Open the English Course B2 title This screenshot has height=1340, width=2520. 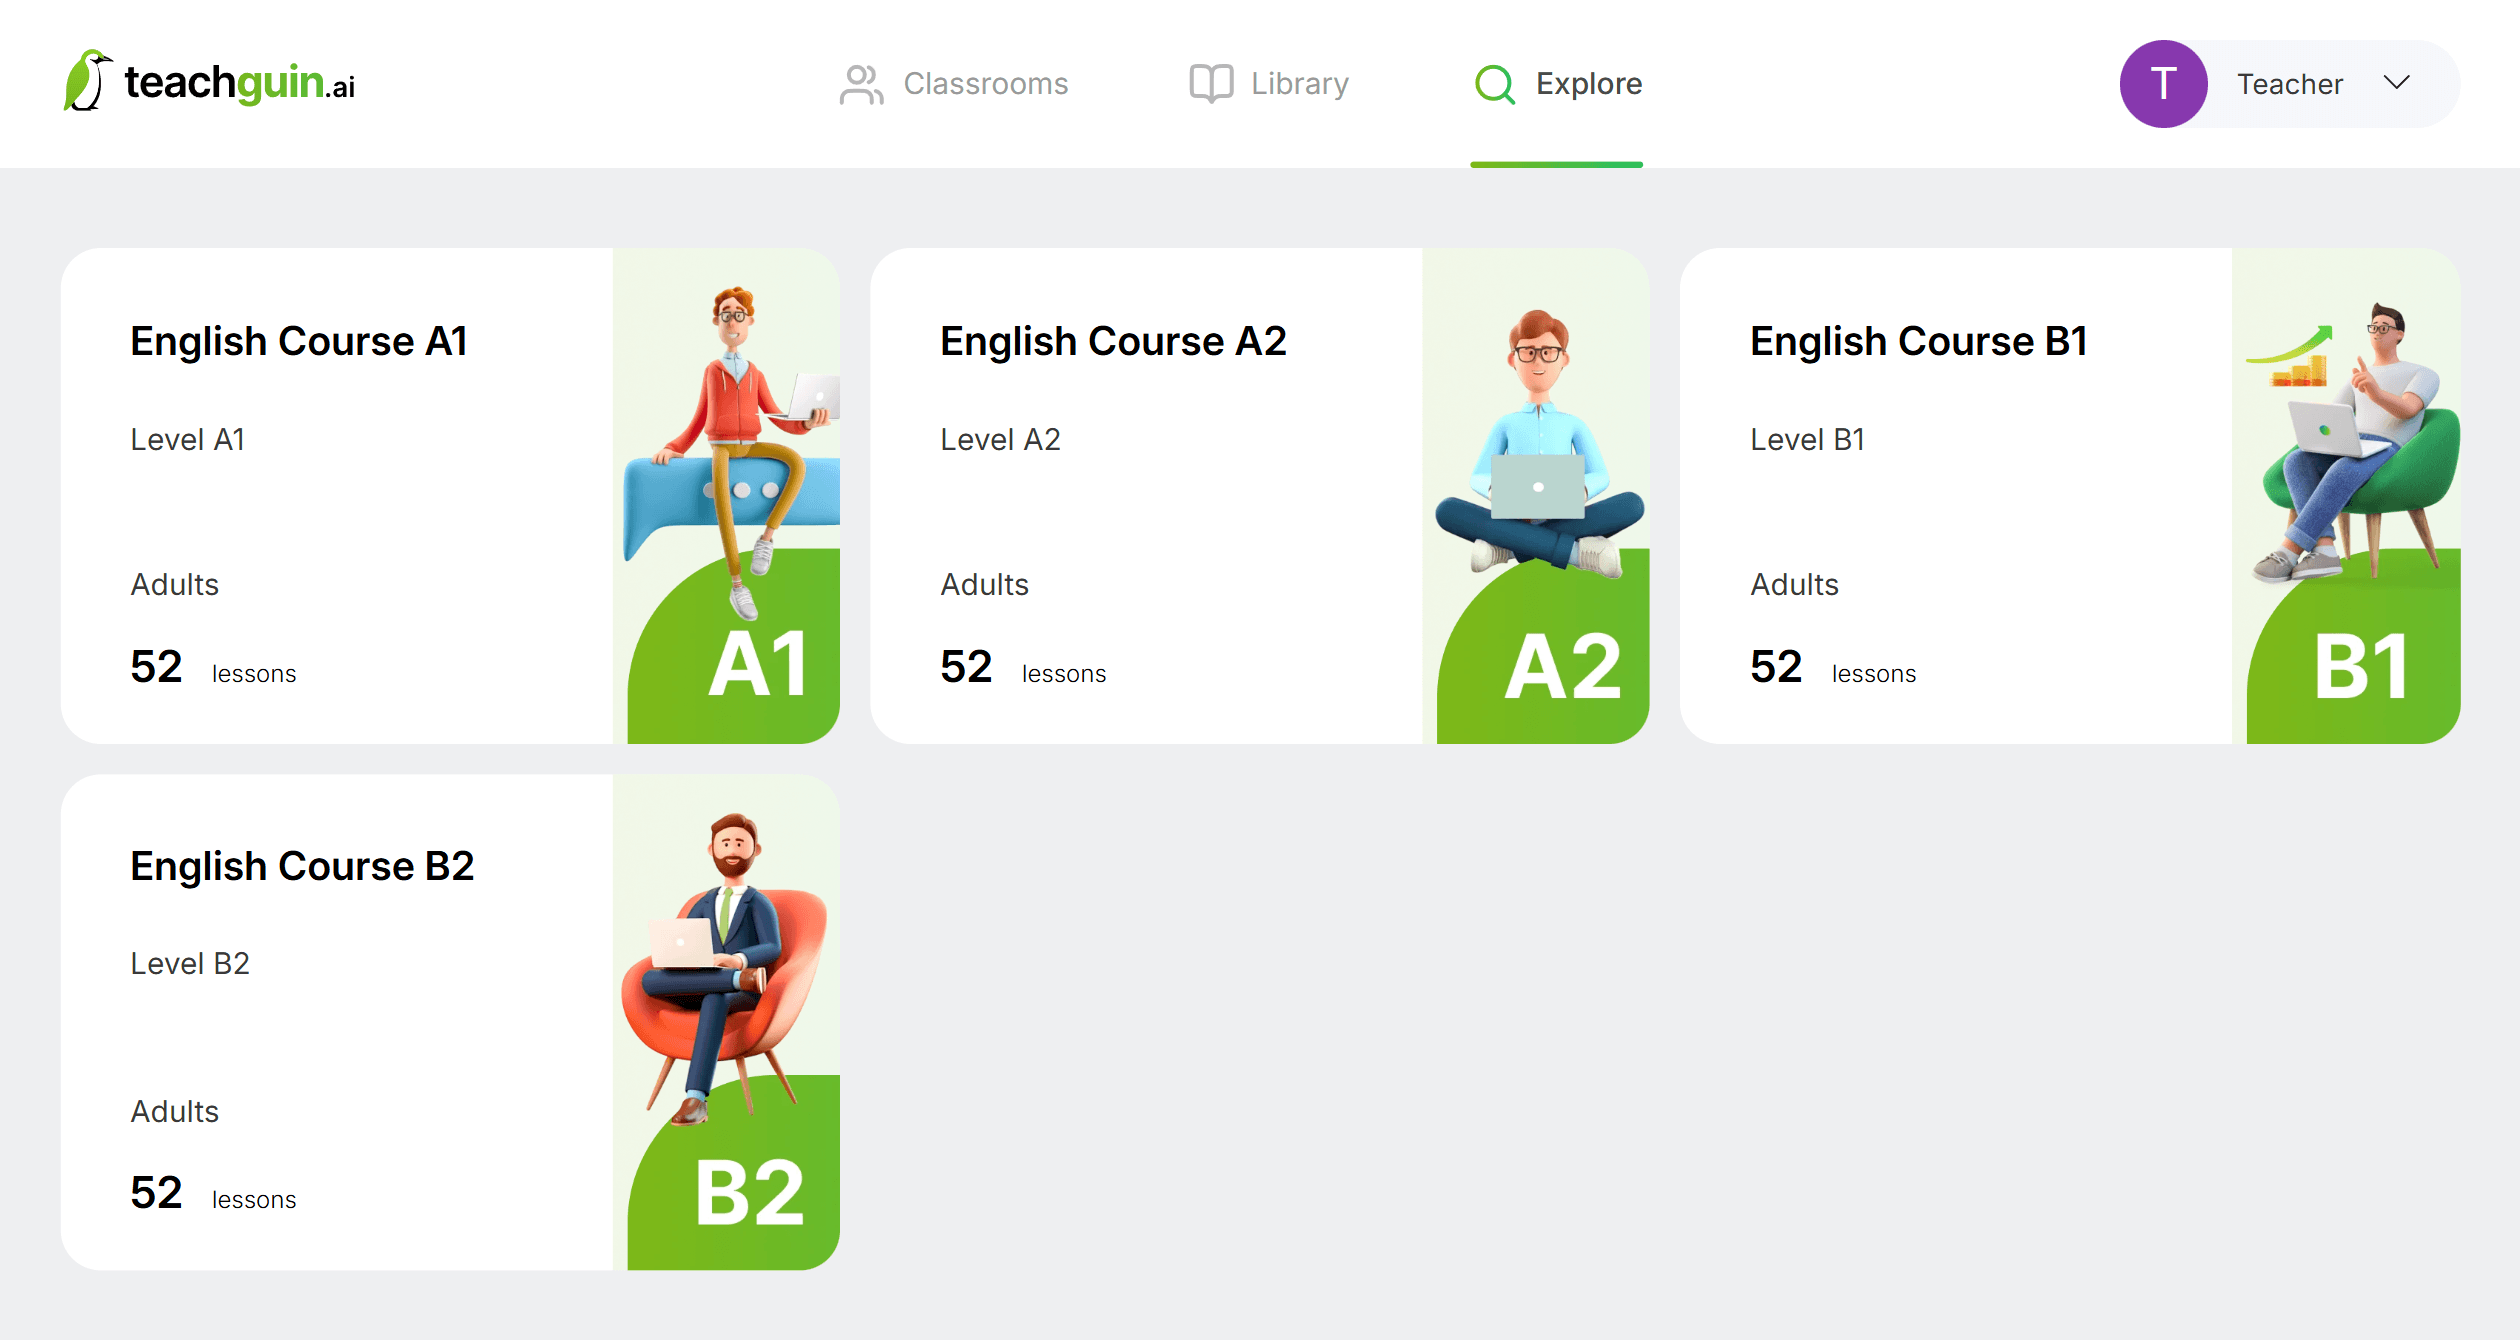point(302,866)
